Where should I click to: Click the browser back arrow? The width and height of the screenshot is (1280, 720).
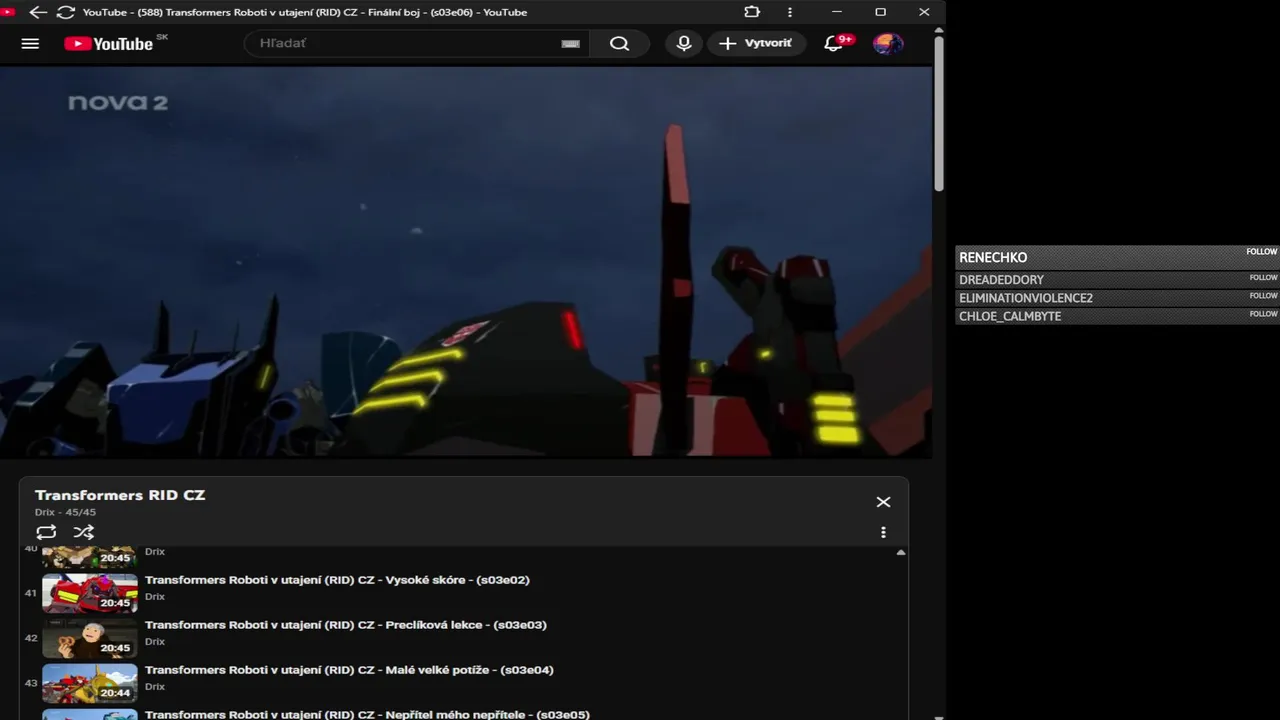click(38, 12)
